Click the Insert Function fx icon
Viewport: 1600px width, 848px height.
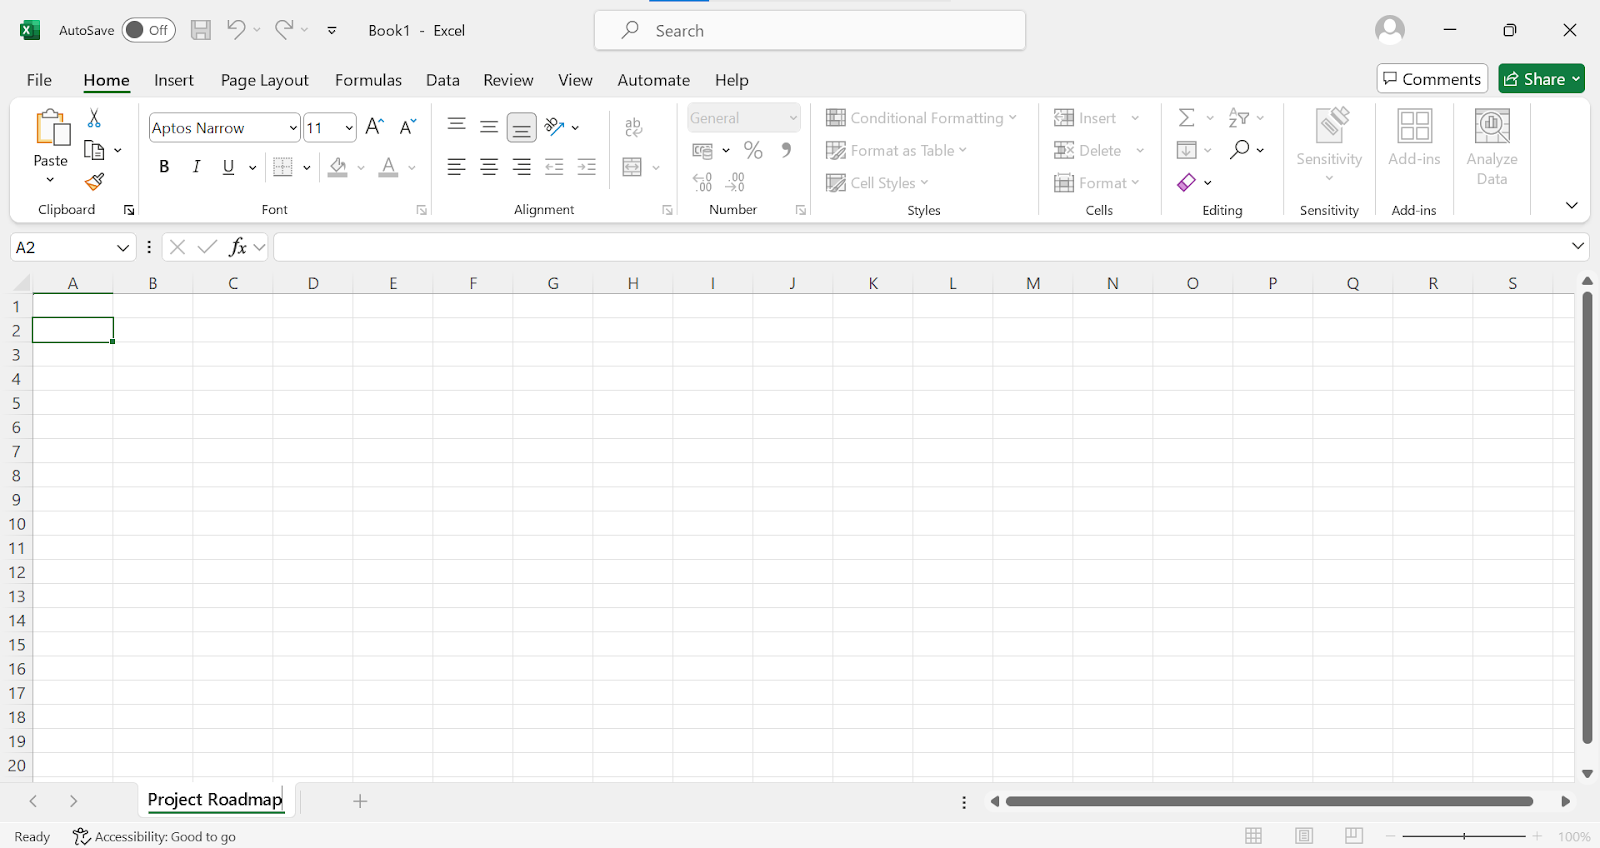click(x=238, y=247)
